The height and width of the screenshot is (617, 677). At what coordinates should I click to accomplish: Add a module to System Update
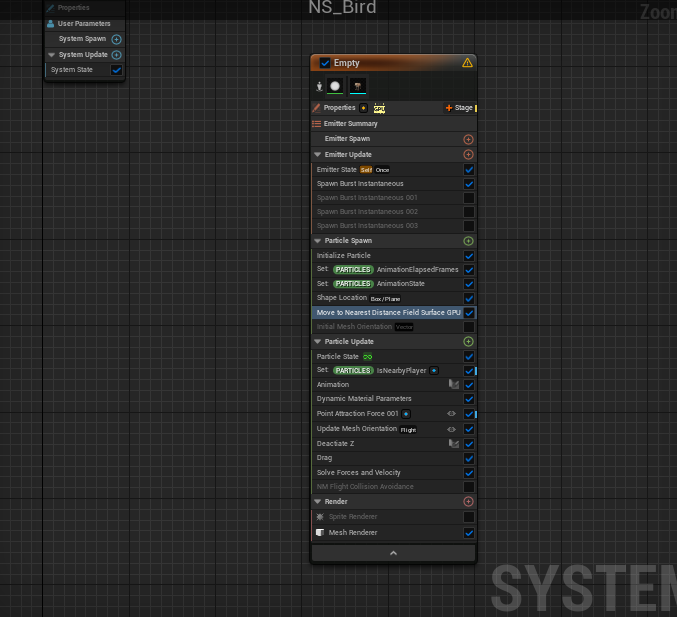pos(116,55)
